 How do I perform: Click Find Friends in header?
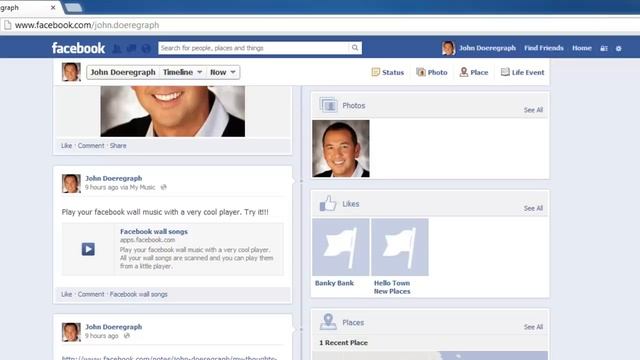(x=544, y=48)
